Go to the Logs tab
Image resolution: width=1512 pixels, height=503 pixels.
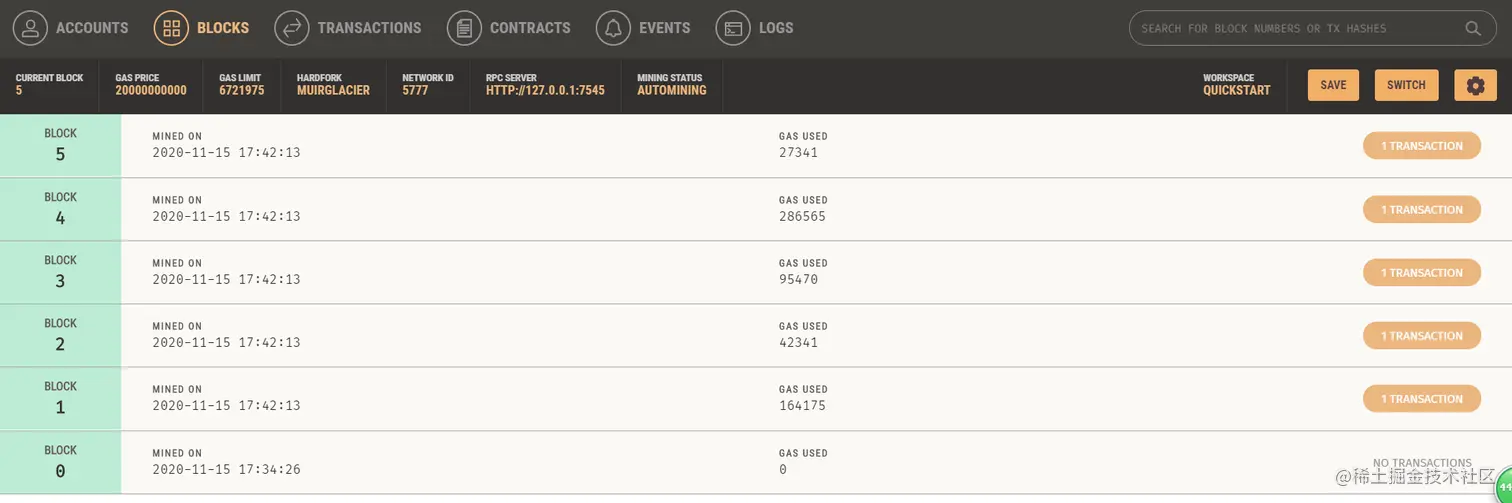(x=775, y=28)
